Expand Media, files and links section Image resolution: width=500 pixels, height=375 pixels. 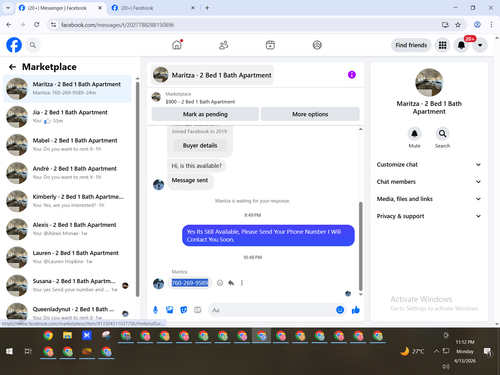pyautogui.click(x=429, y=199)
